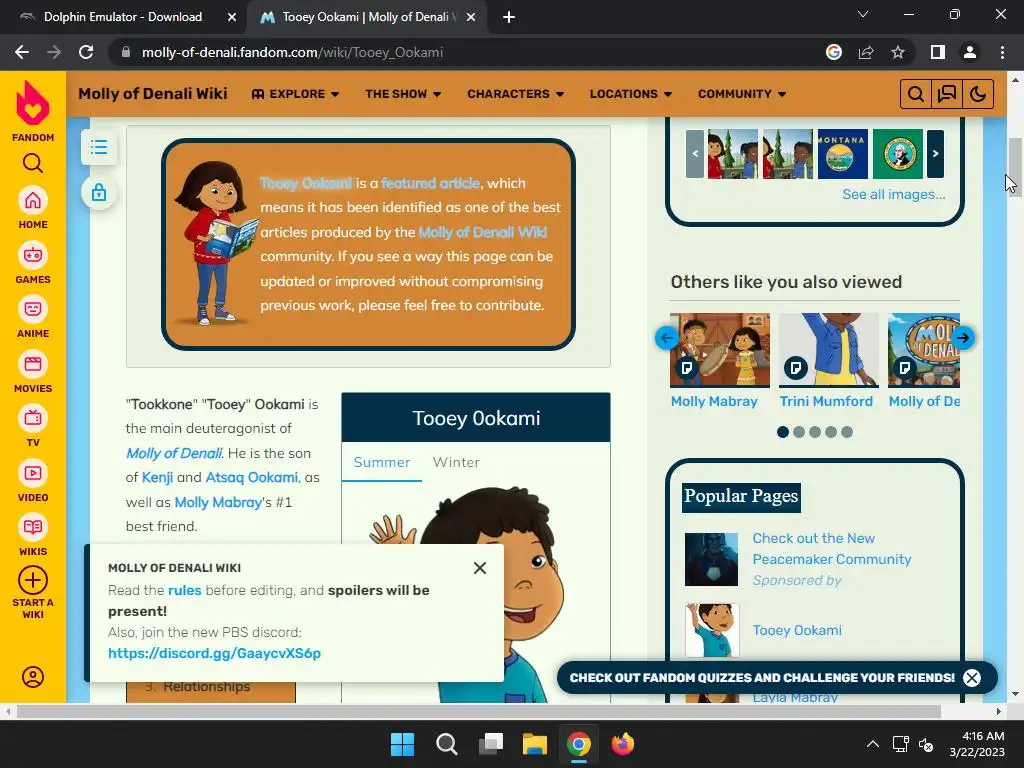Open the table of contents list icon
The image size is (1024, 768).
pos(99,147)
